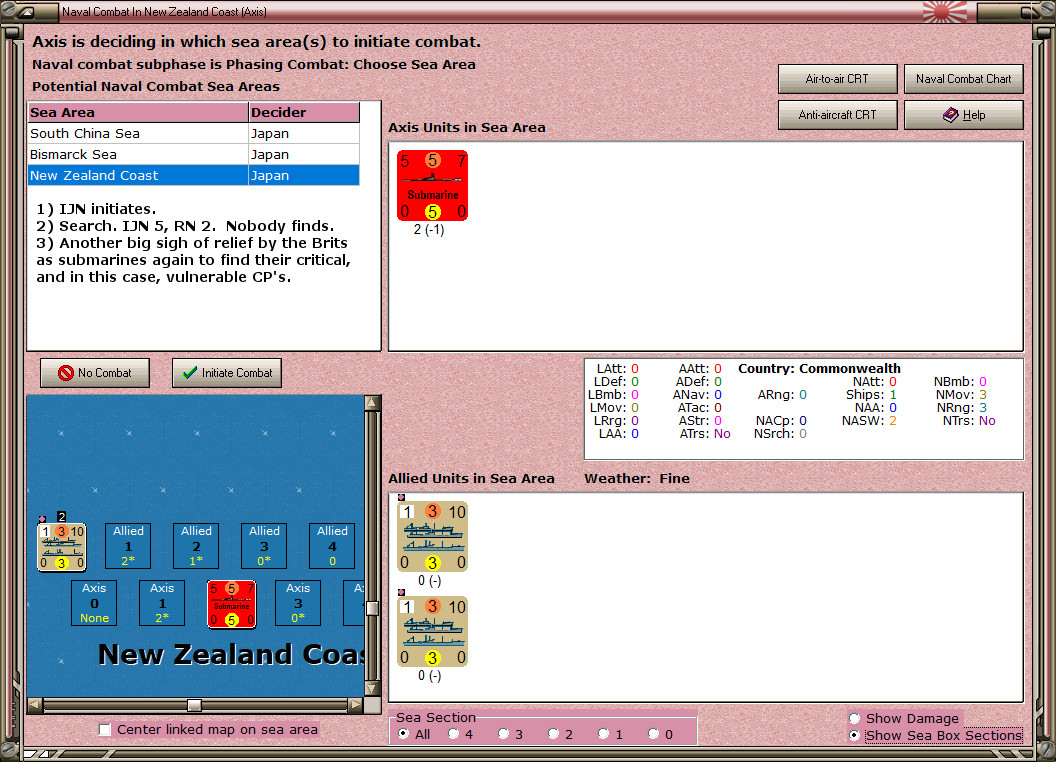Click the Allied 2 sea box section
Viewport: 1056px width, 762px height.
click(x=196, y=546)
